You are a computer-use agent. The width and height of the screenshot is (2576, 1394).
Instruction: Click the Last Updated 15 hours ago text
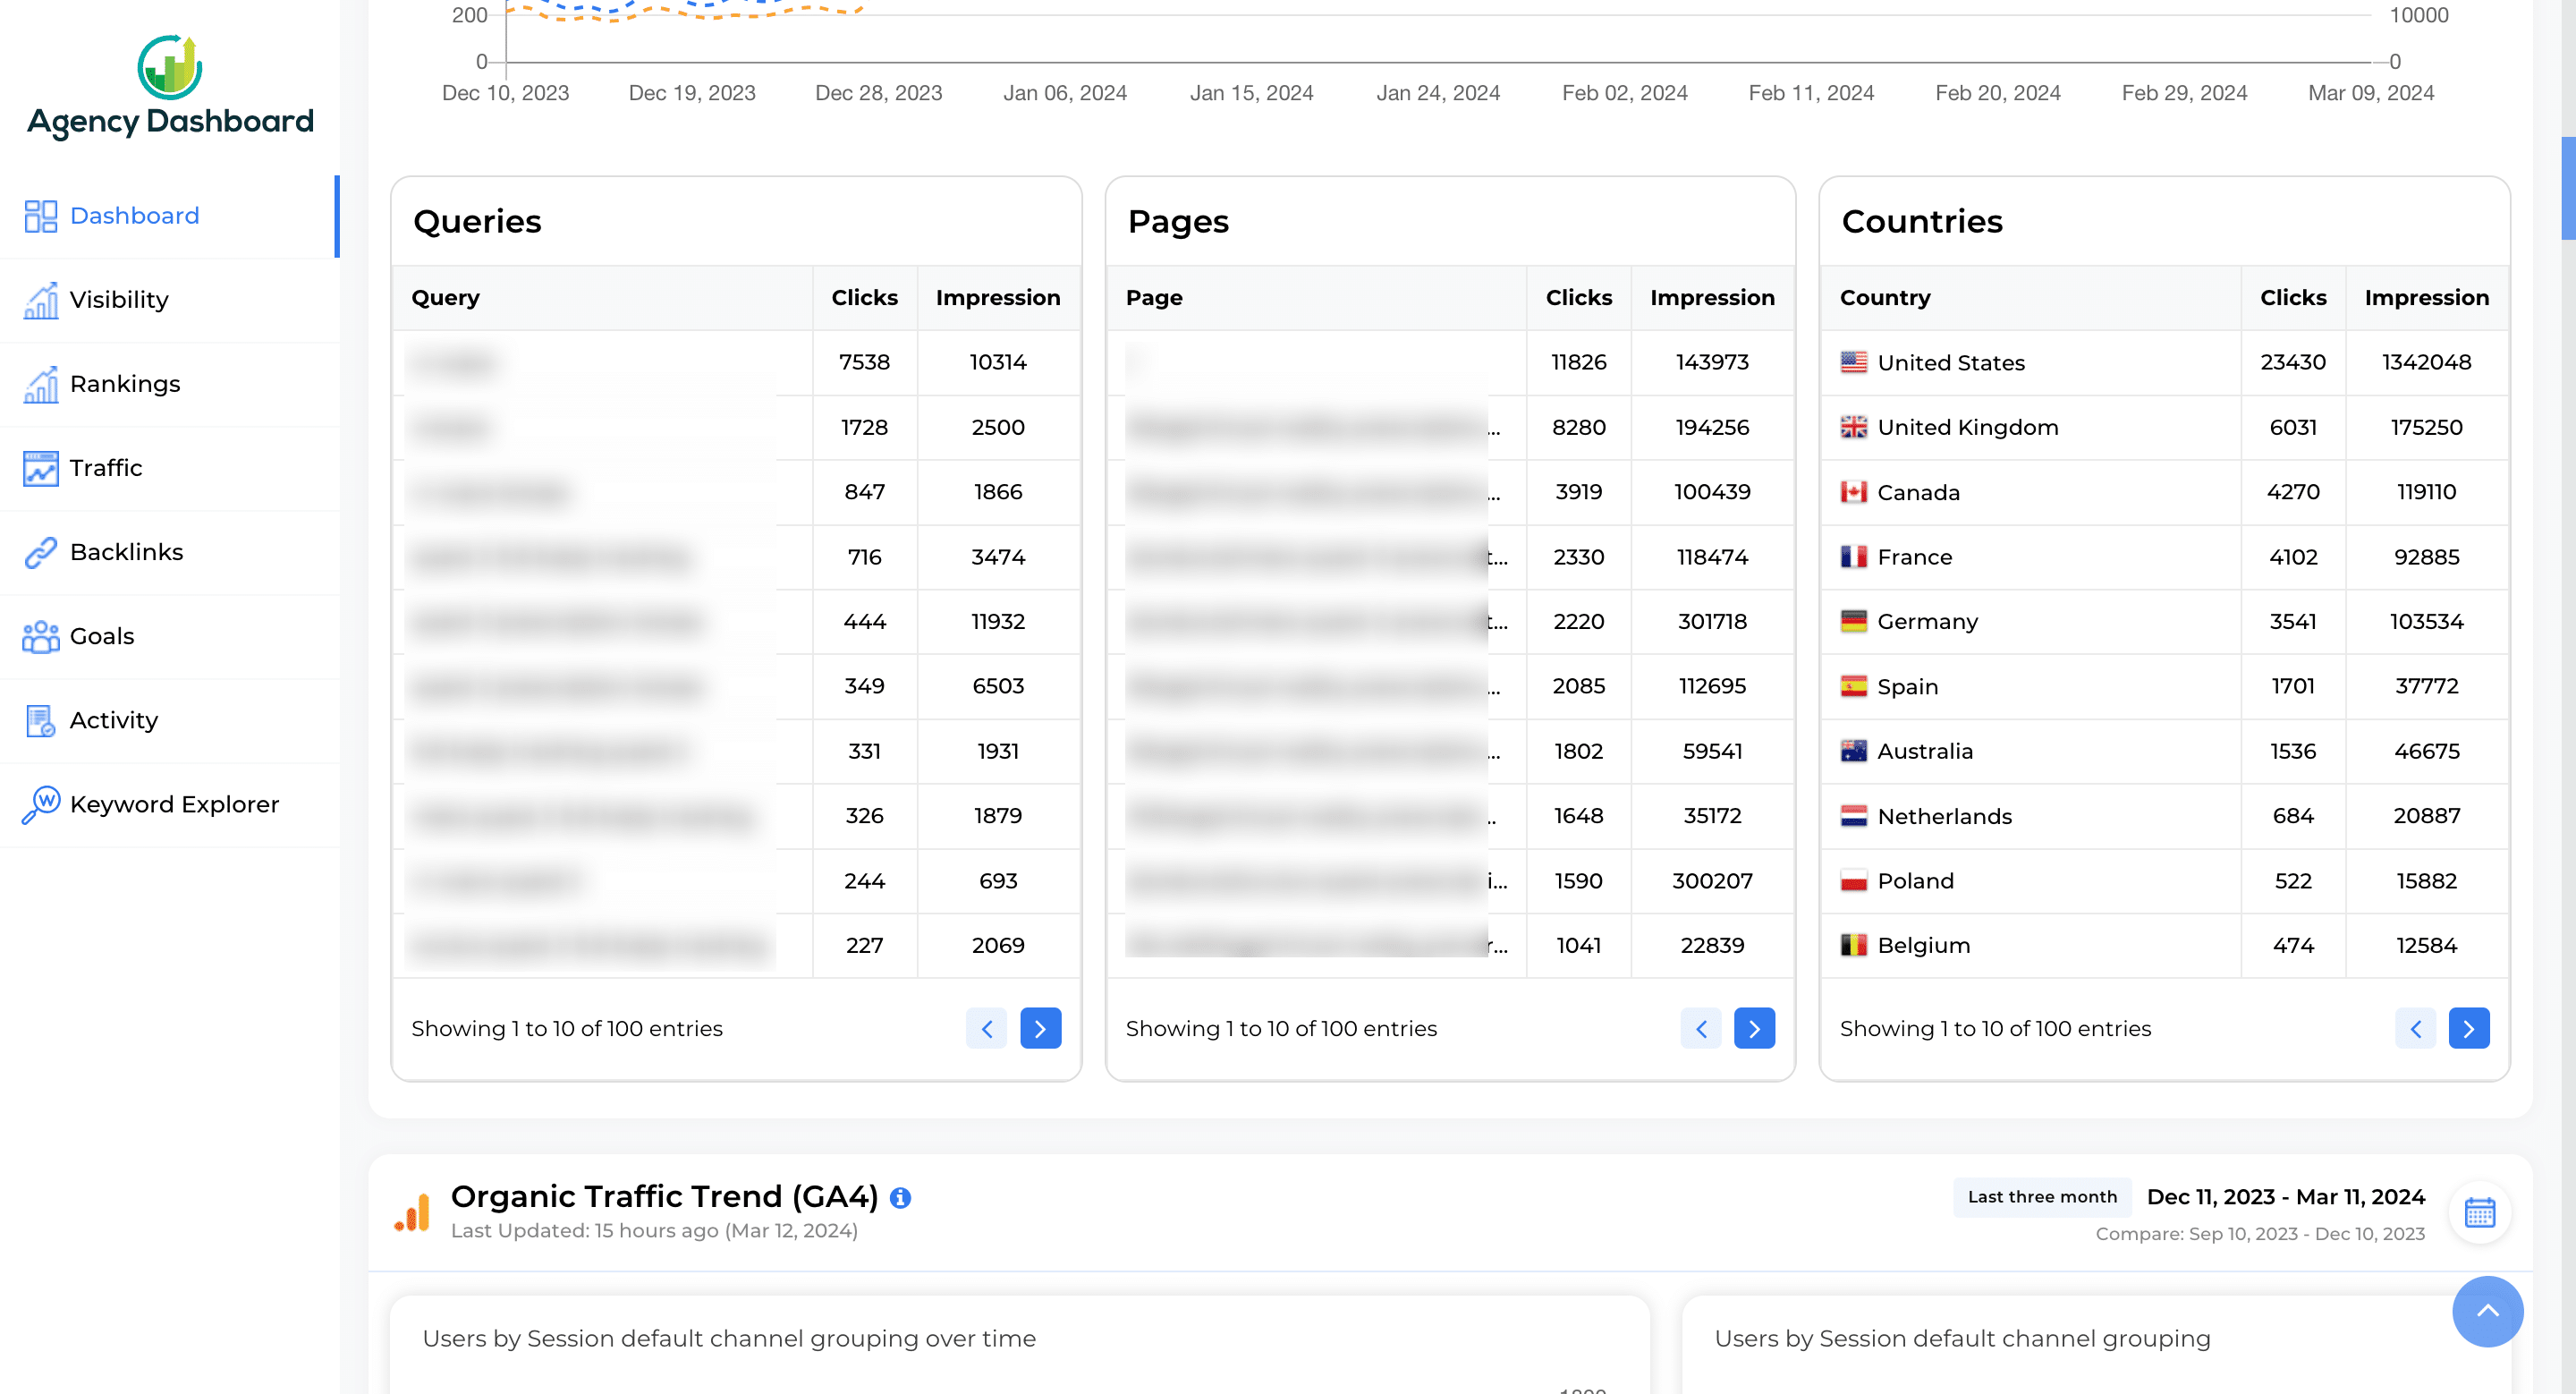[654, 1231]
